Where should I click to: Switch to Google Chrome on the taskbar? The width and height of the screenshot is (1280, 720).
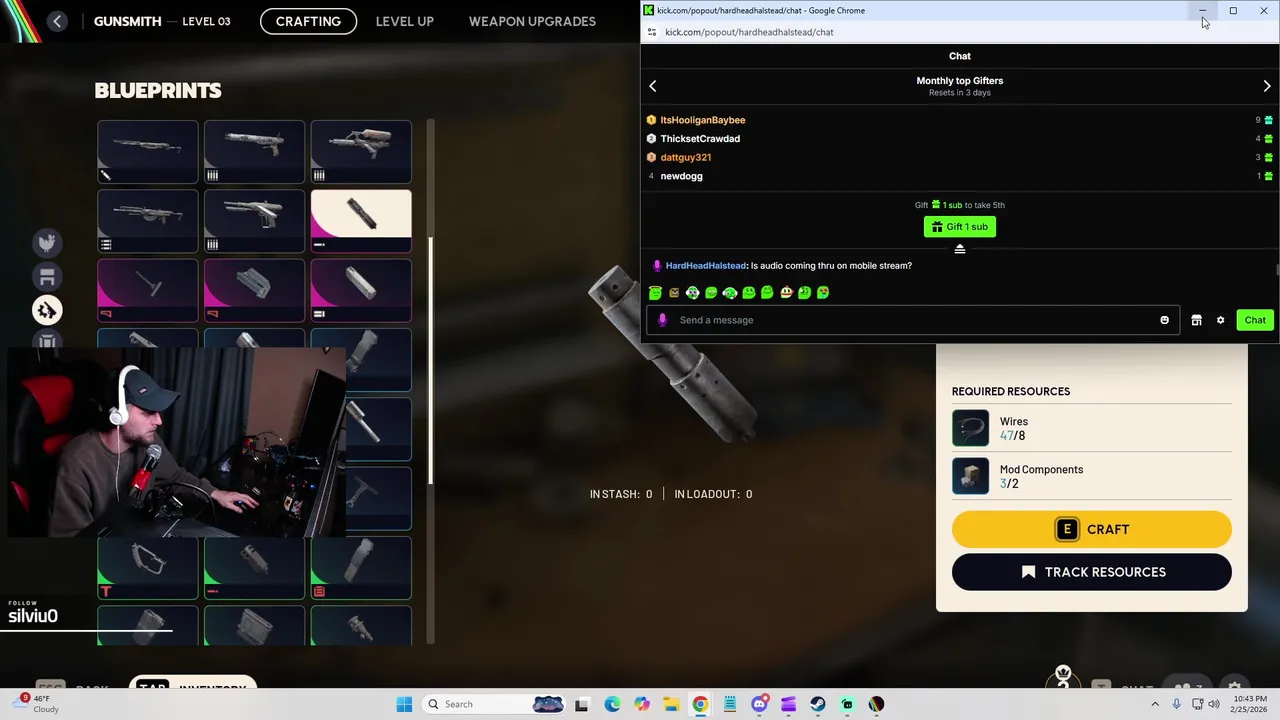tap(700, 704)
